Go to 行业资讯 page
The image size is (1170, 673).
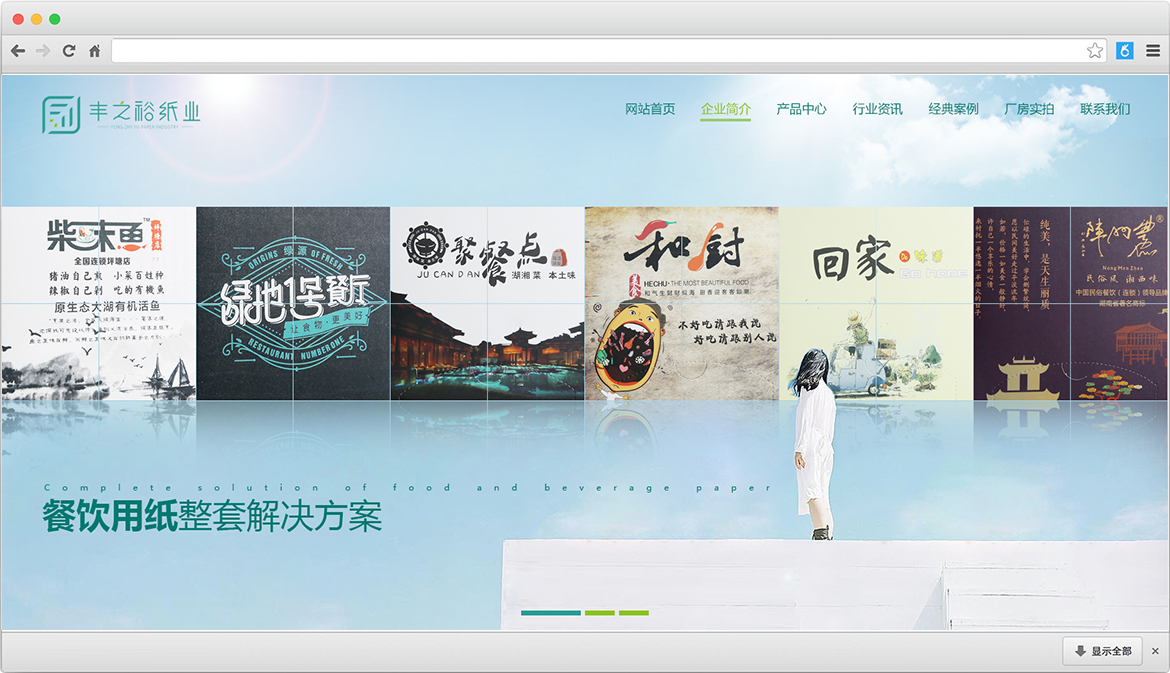pos(878,109)
